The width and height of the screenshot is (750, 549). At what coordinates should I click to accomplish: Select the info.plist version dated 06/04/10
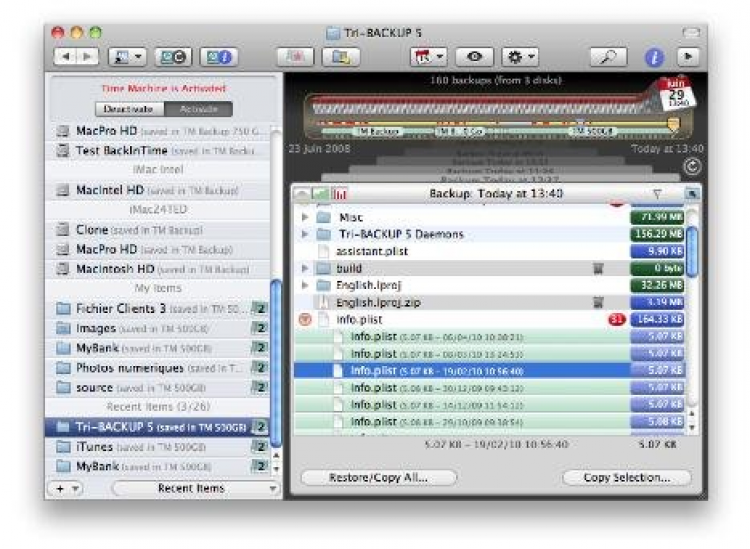490,337
